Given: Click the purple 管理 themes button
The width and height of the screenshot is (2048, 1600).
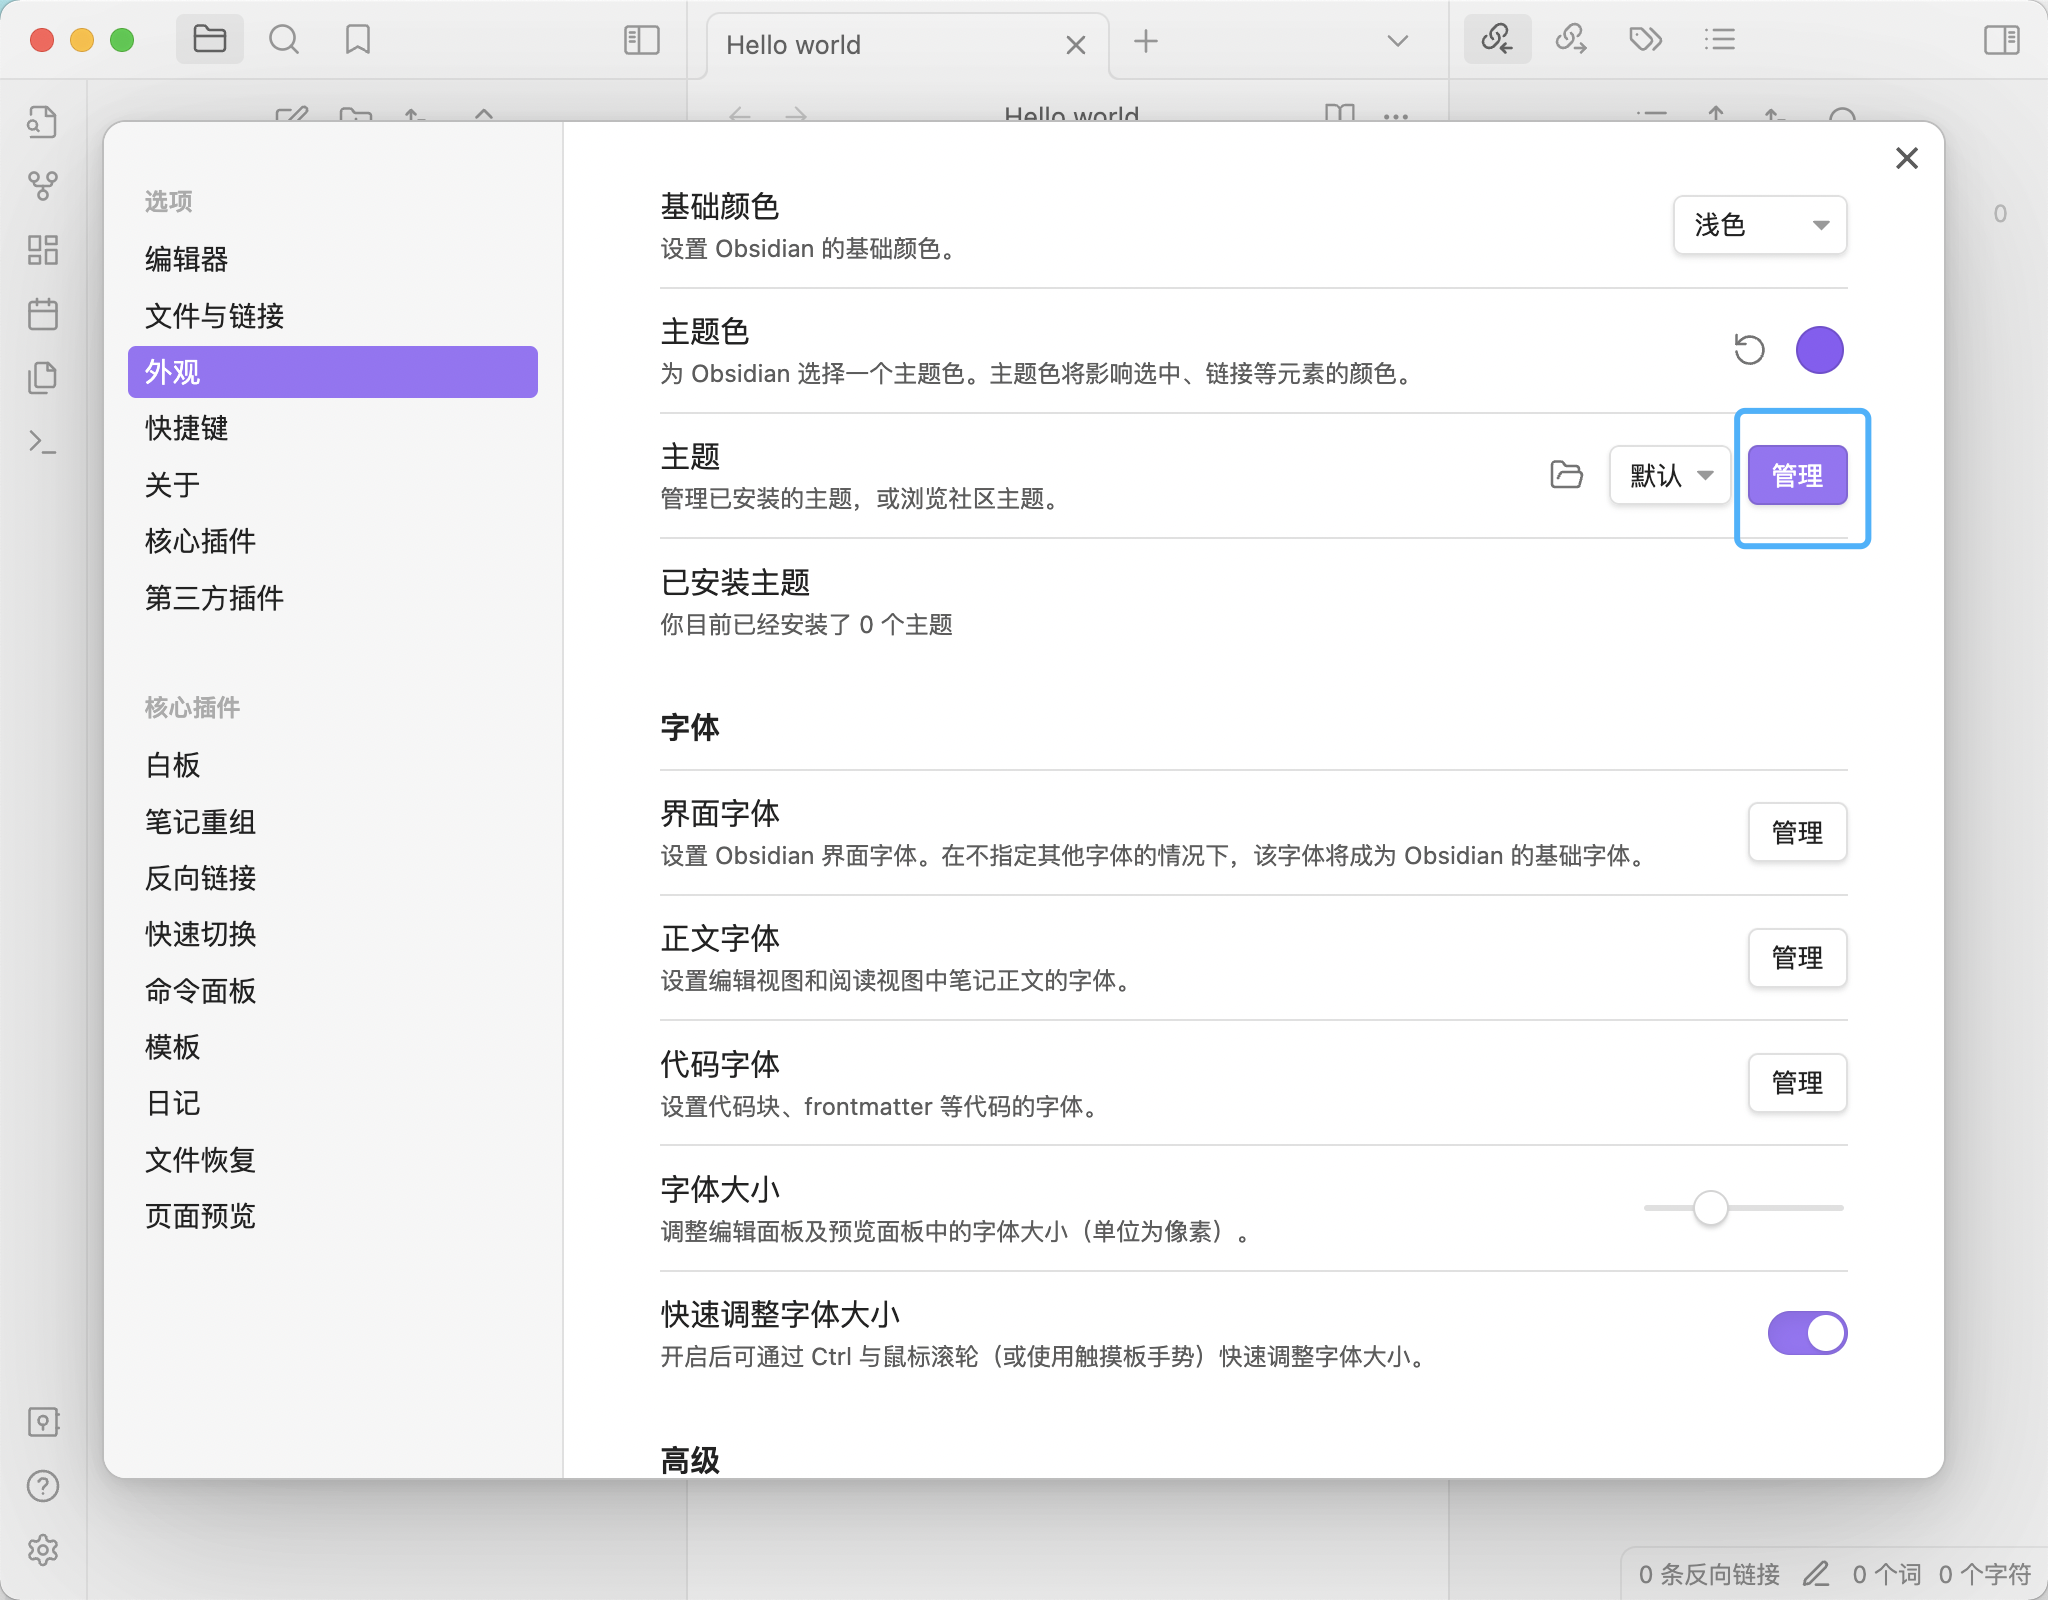Looking at the screenshot, I should [x=1797, y=475].
